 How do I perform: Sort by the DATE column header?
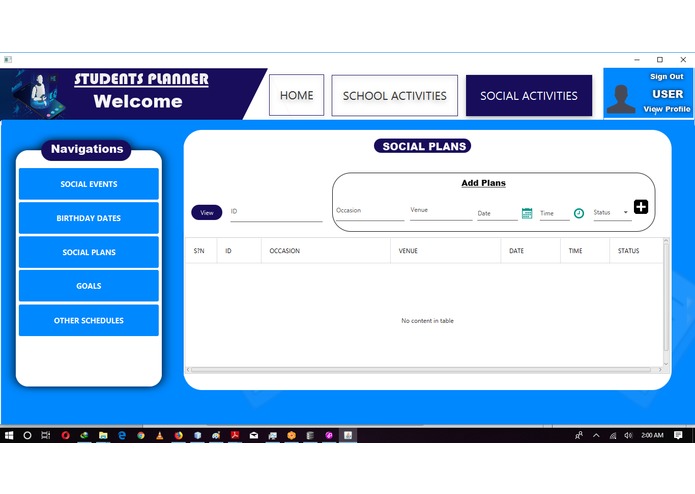tap(531, 251)
